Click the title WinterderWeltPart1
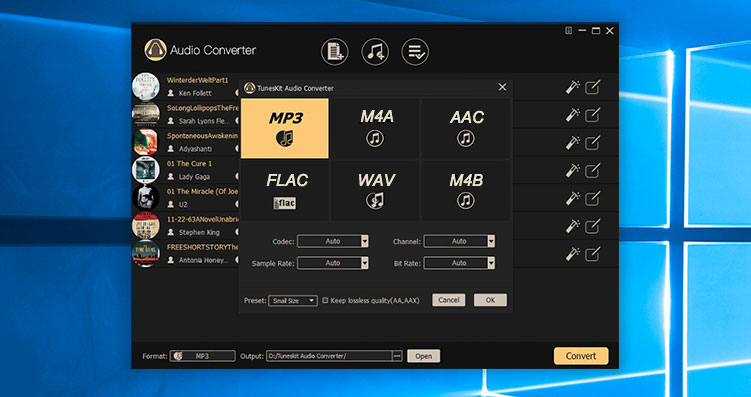 tap(198, 80)
